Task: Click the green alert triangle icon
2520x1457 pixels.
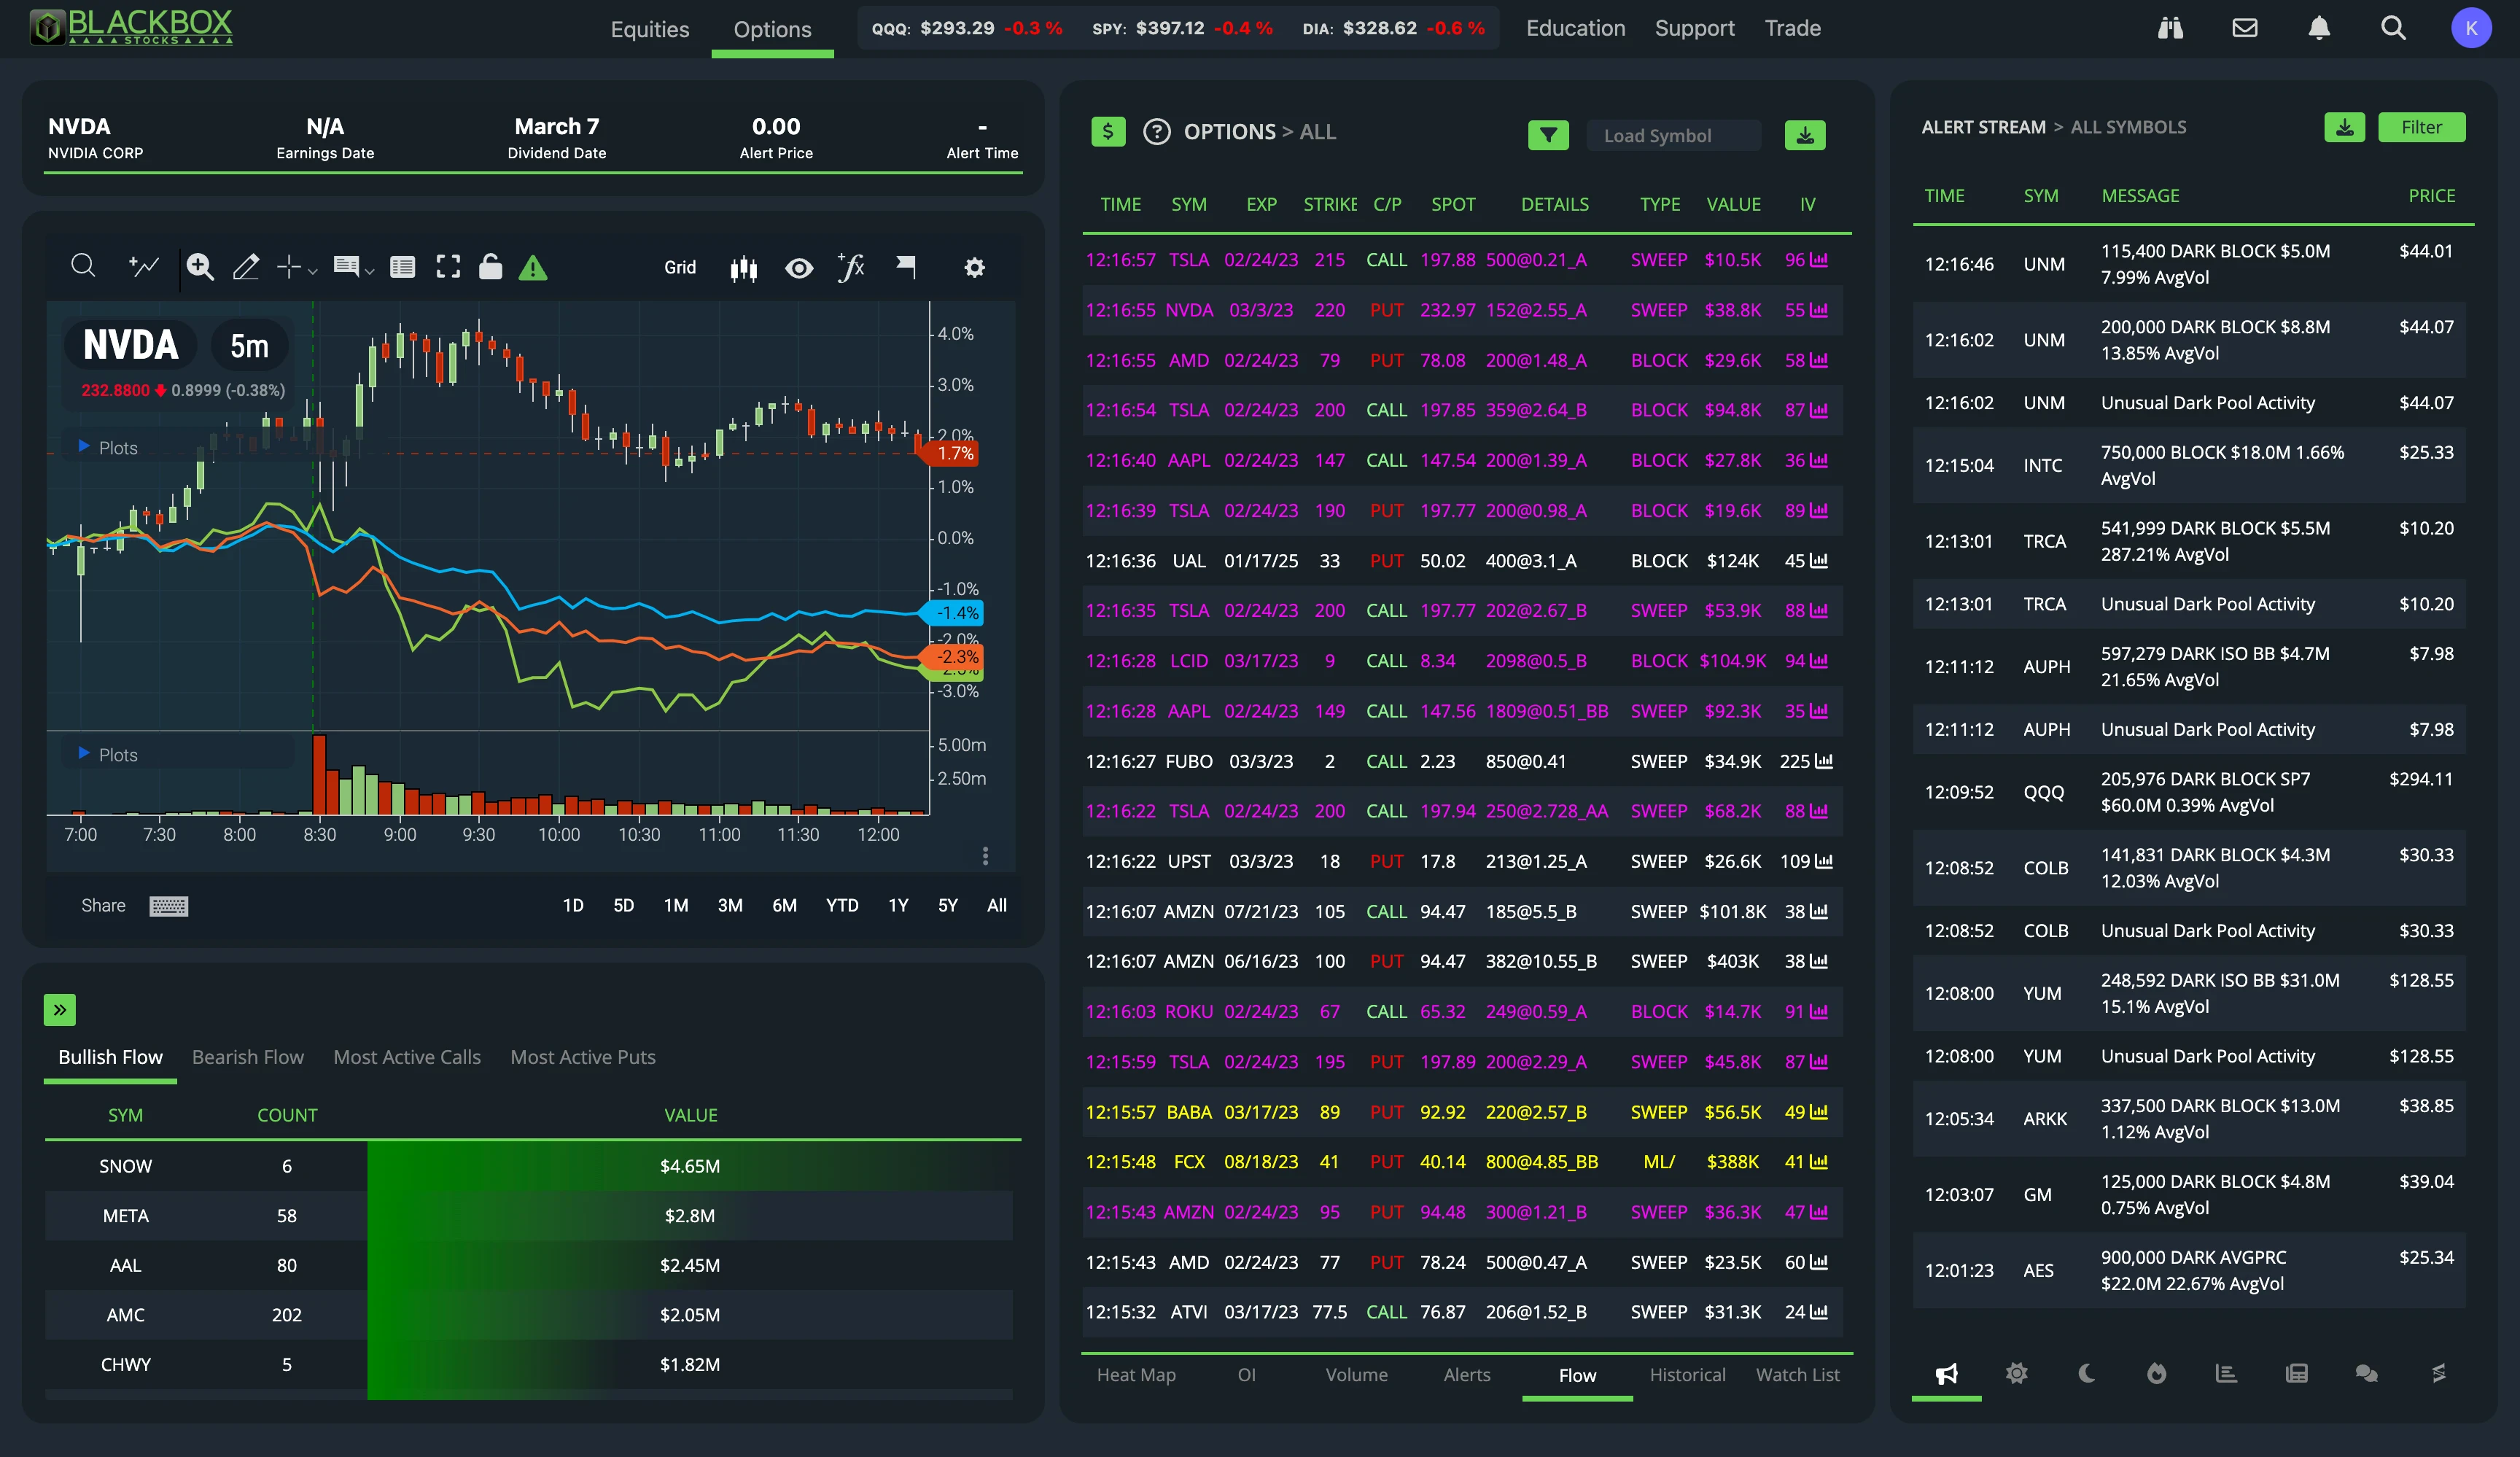Action: (x=533, y=268)
